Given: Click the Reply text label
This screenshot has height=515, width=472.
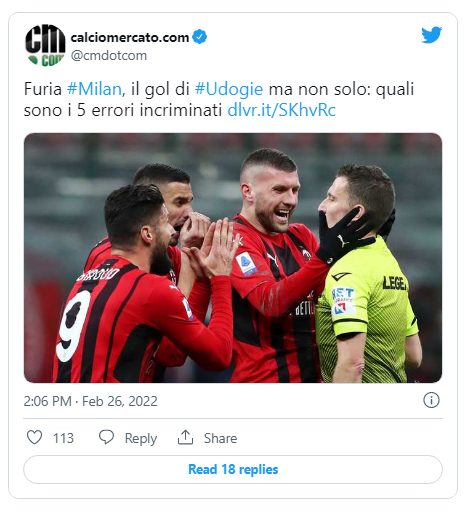Looking at the screenshot, I should pos(141,438).
